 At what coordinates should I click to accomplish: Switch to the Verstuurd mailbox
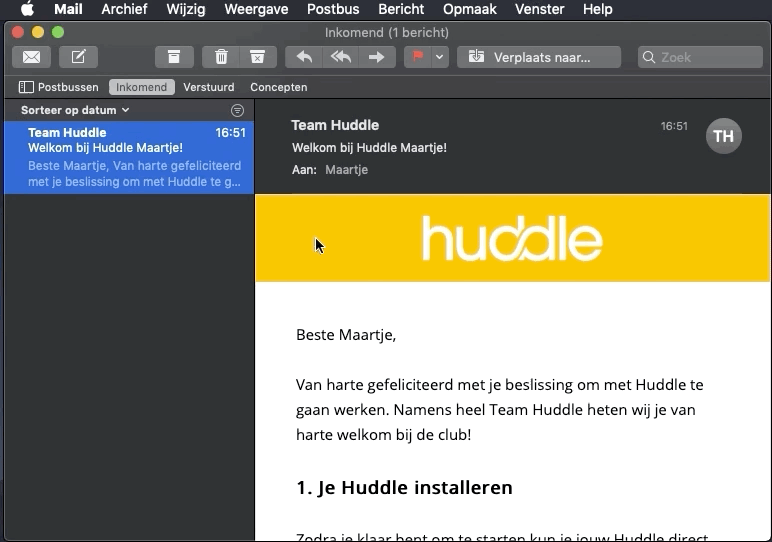208,87
